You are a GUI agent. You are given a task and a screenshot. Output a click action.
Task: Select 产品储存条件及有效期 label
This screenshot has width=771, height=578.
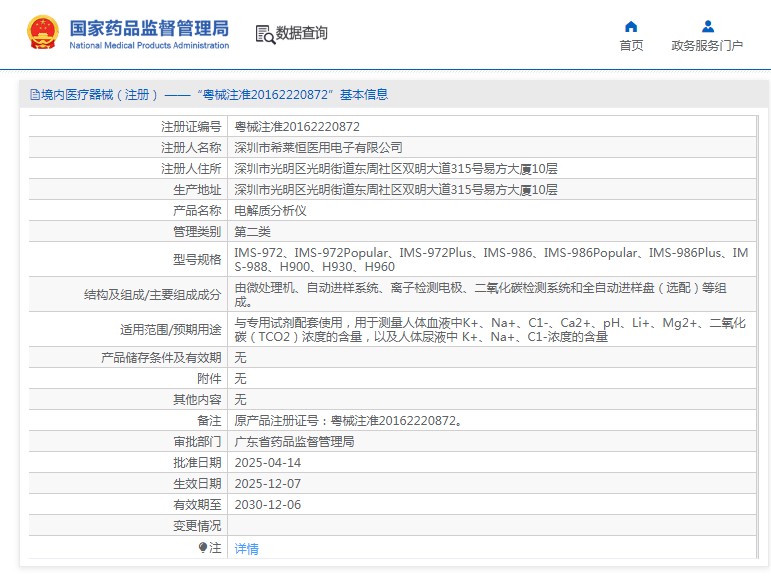pyautogui.click(x=161, y=358)
